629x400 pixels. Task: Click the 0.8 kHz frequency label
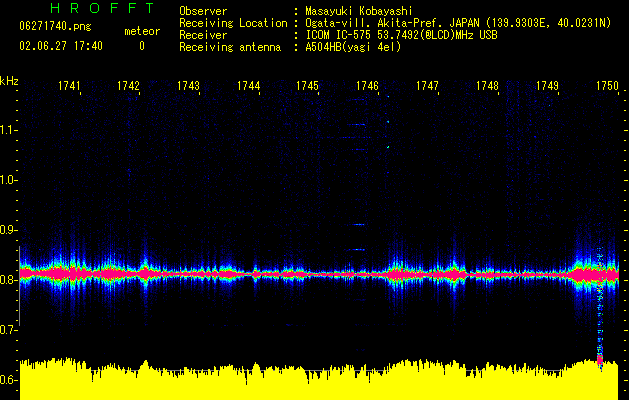click(9, 280)
